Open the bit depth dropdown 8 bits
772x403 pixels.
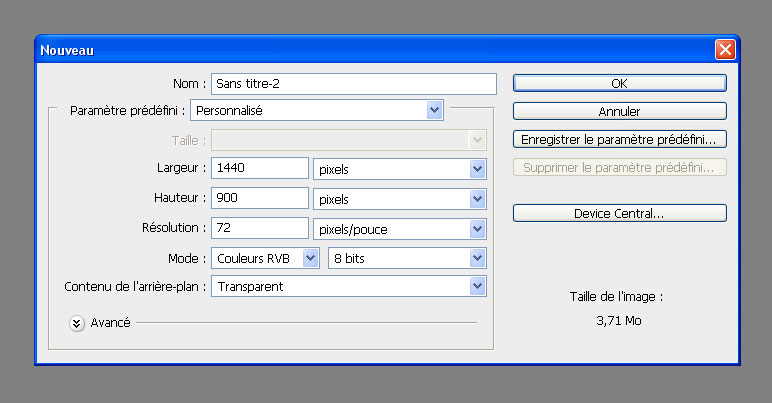[407, 258]
